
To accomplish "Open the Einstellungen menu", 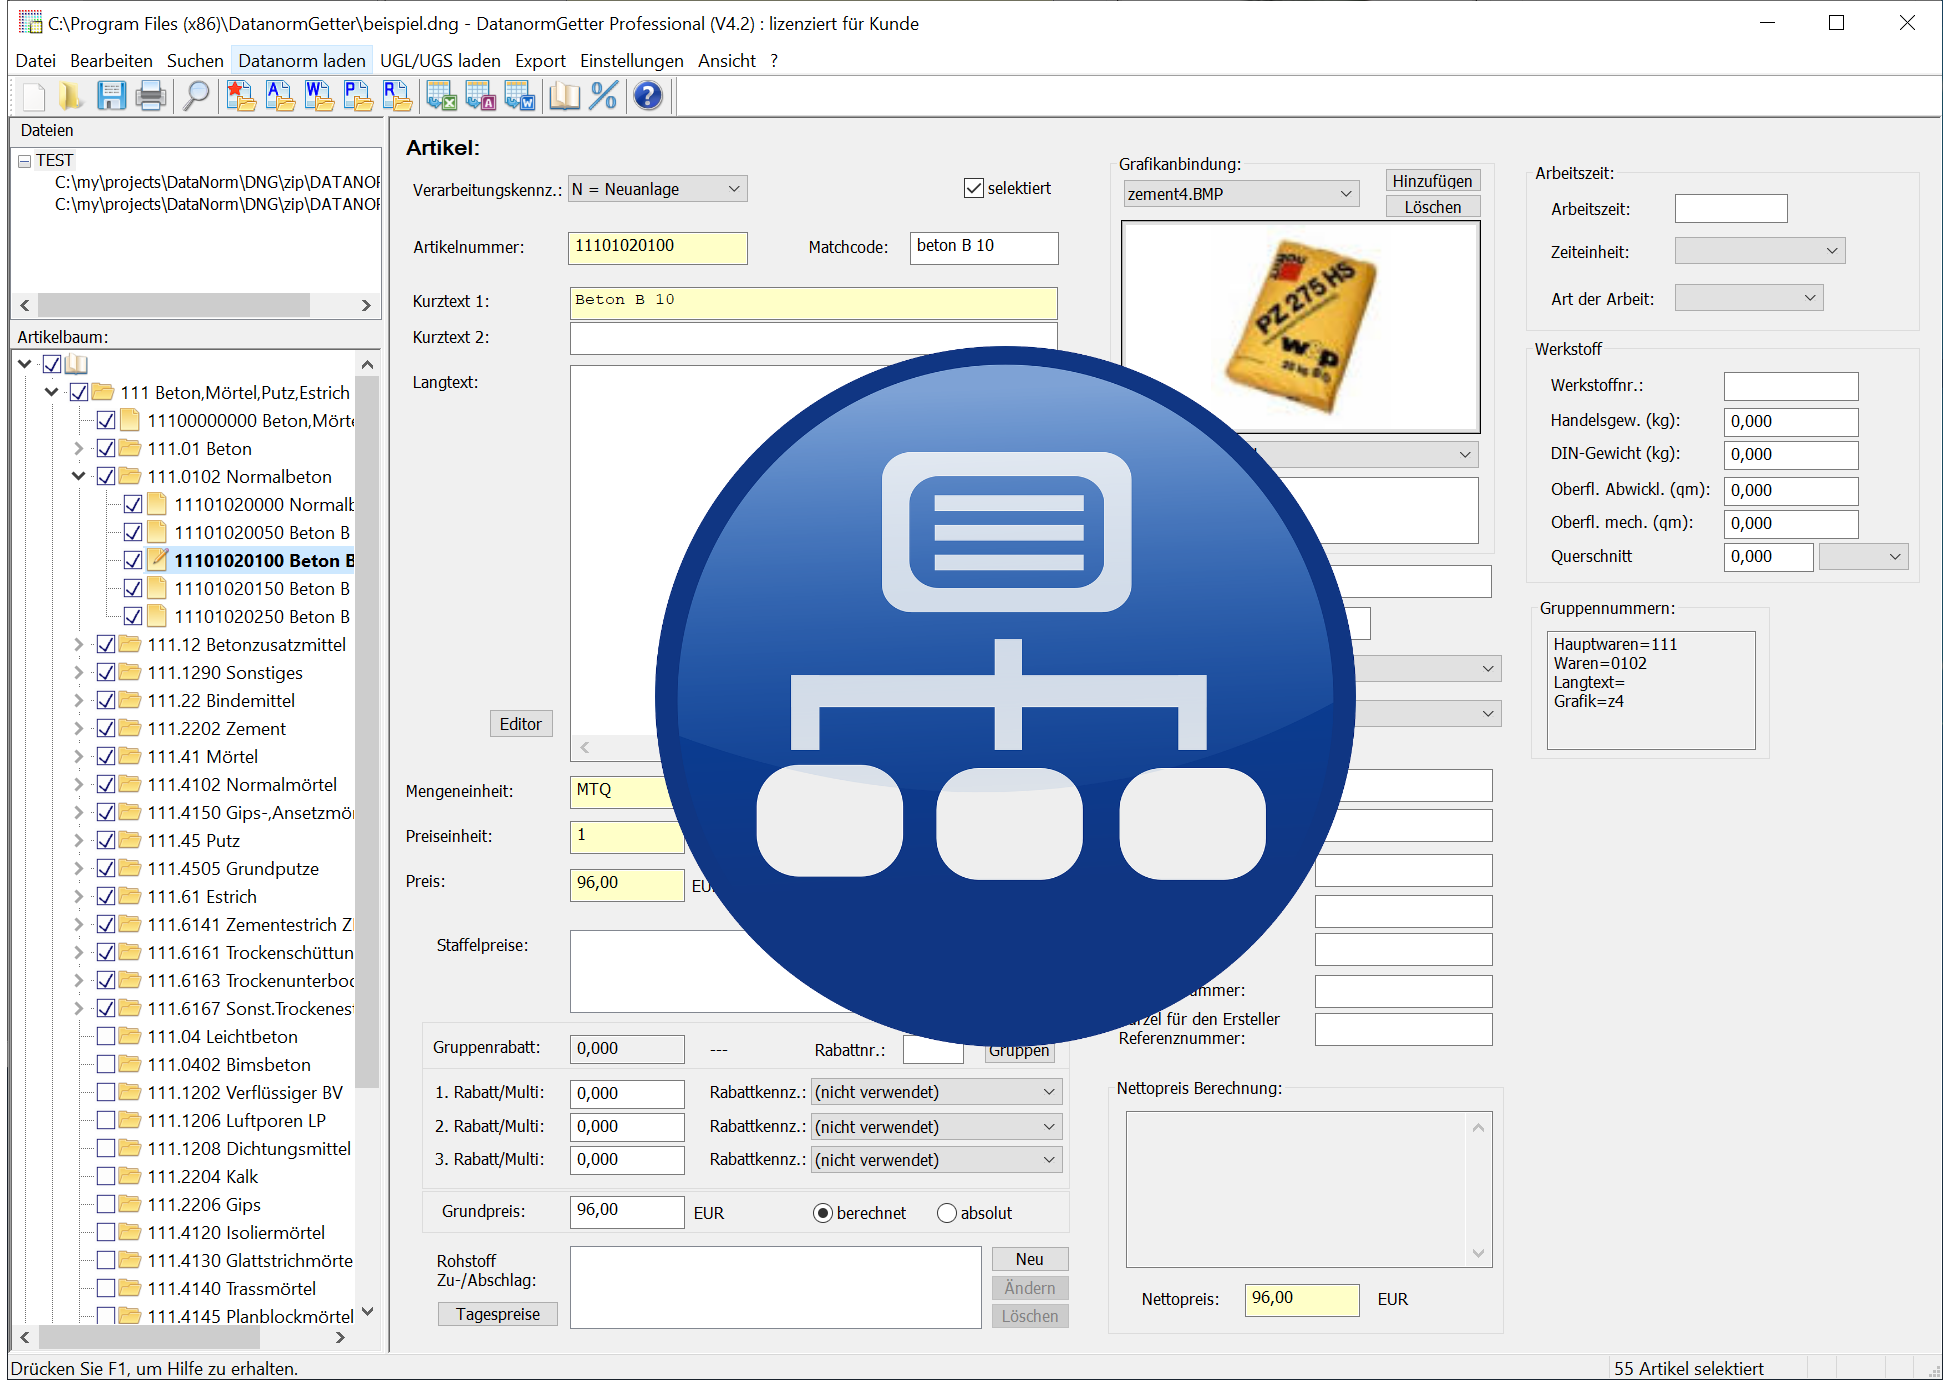I will coord(632,61).
